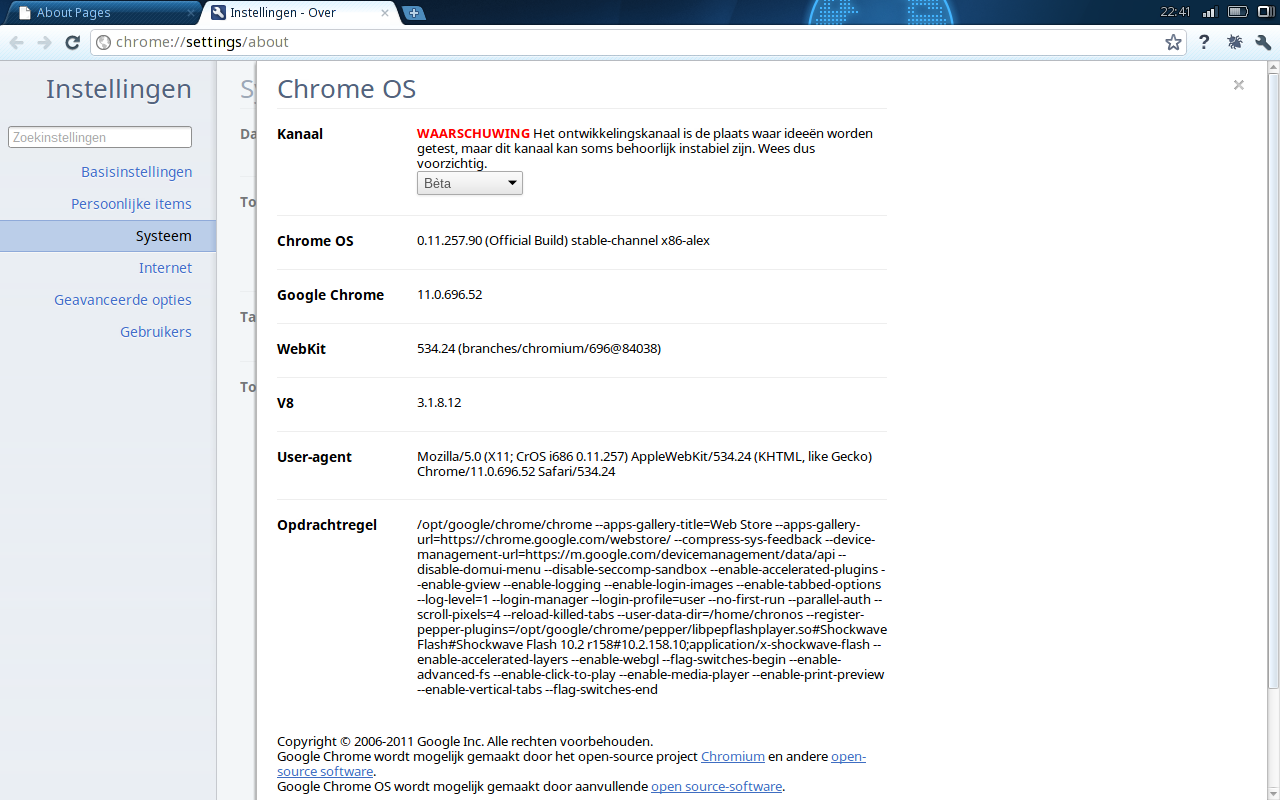Open the Internet settings section
Image resolution: width=1280 pixels, height=800 pixels.
point(165,268)
